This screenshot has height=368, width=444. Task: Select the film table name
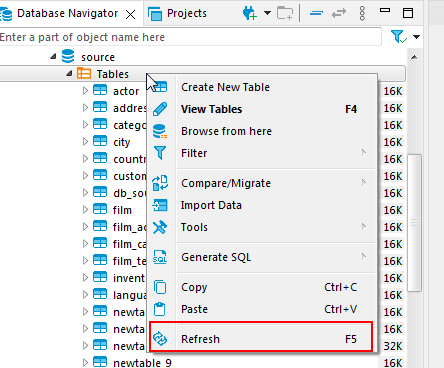tap(122, 210)
